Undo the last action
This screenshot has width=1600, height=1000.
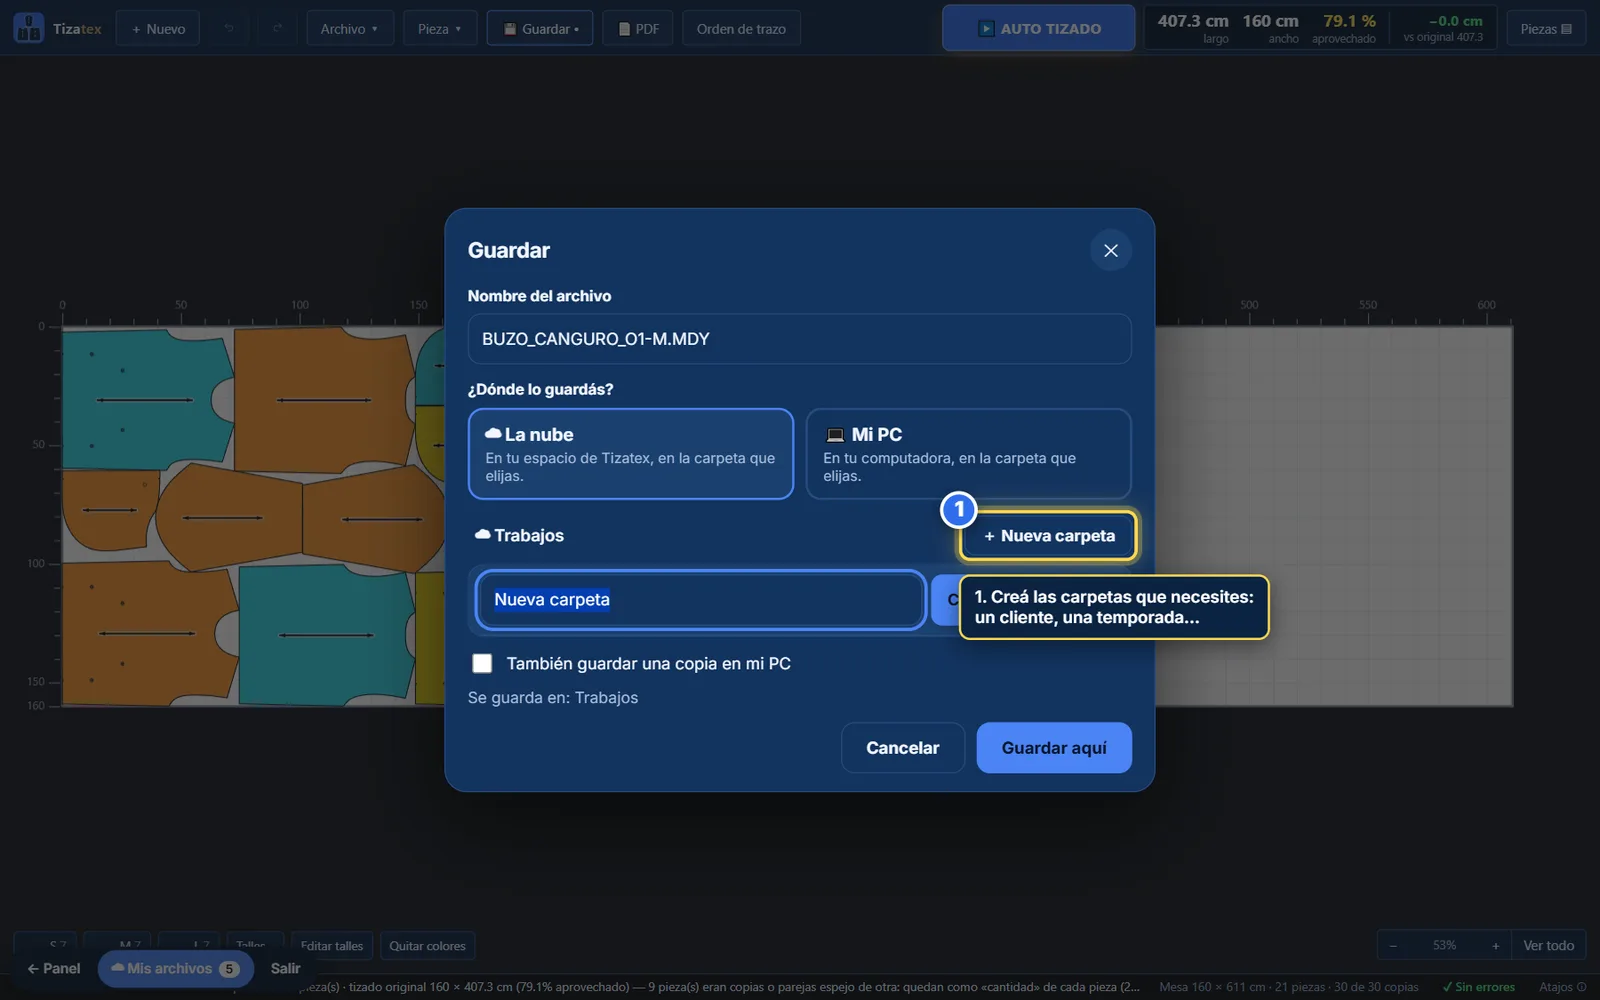pyautogui.click(x=229, y=29)
